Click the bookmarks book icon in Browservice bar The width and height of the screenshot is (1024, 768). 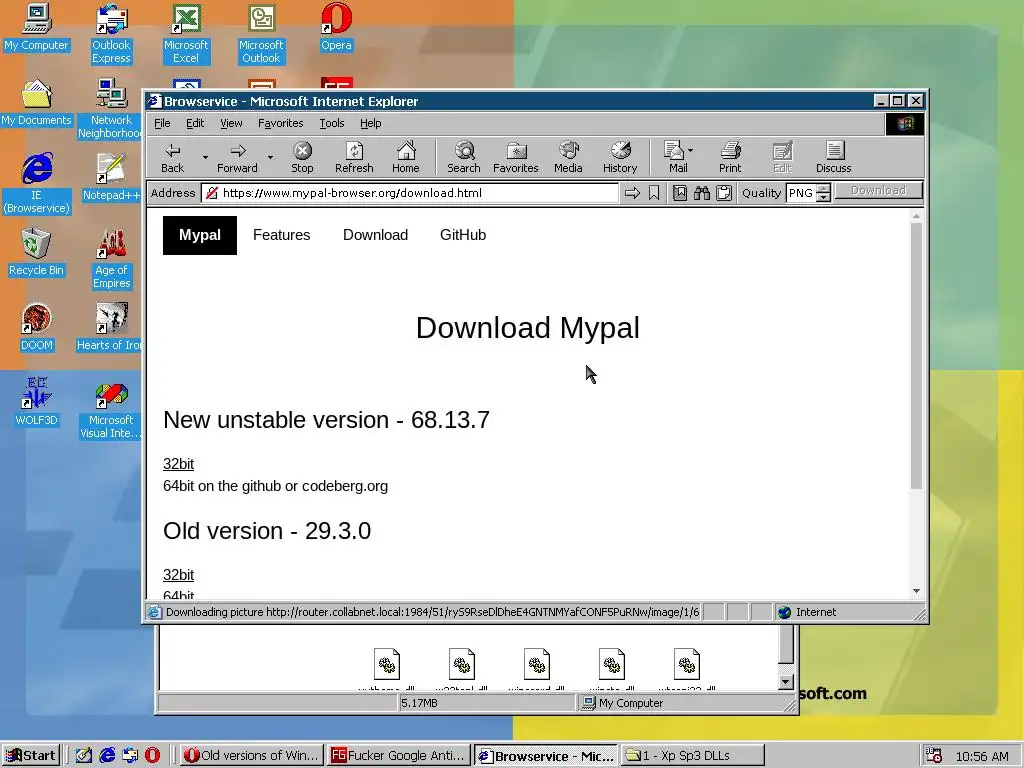(679, 193)
